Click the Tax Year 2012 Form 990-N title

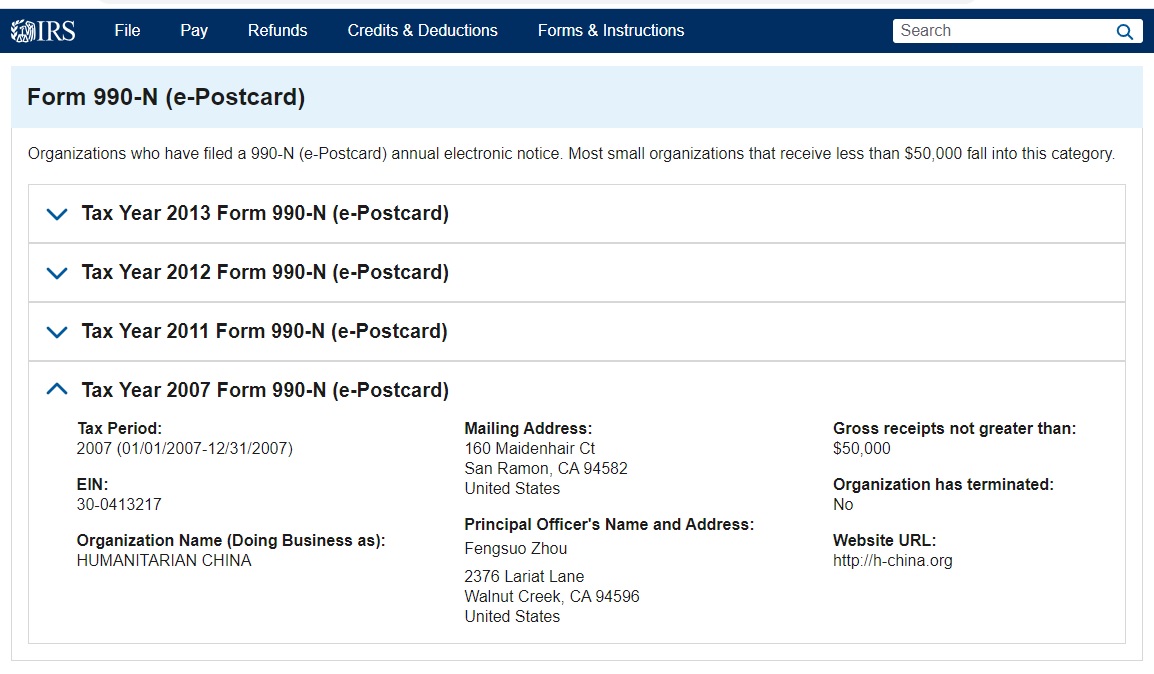pyautogui.click(x=265, y=273)
